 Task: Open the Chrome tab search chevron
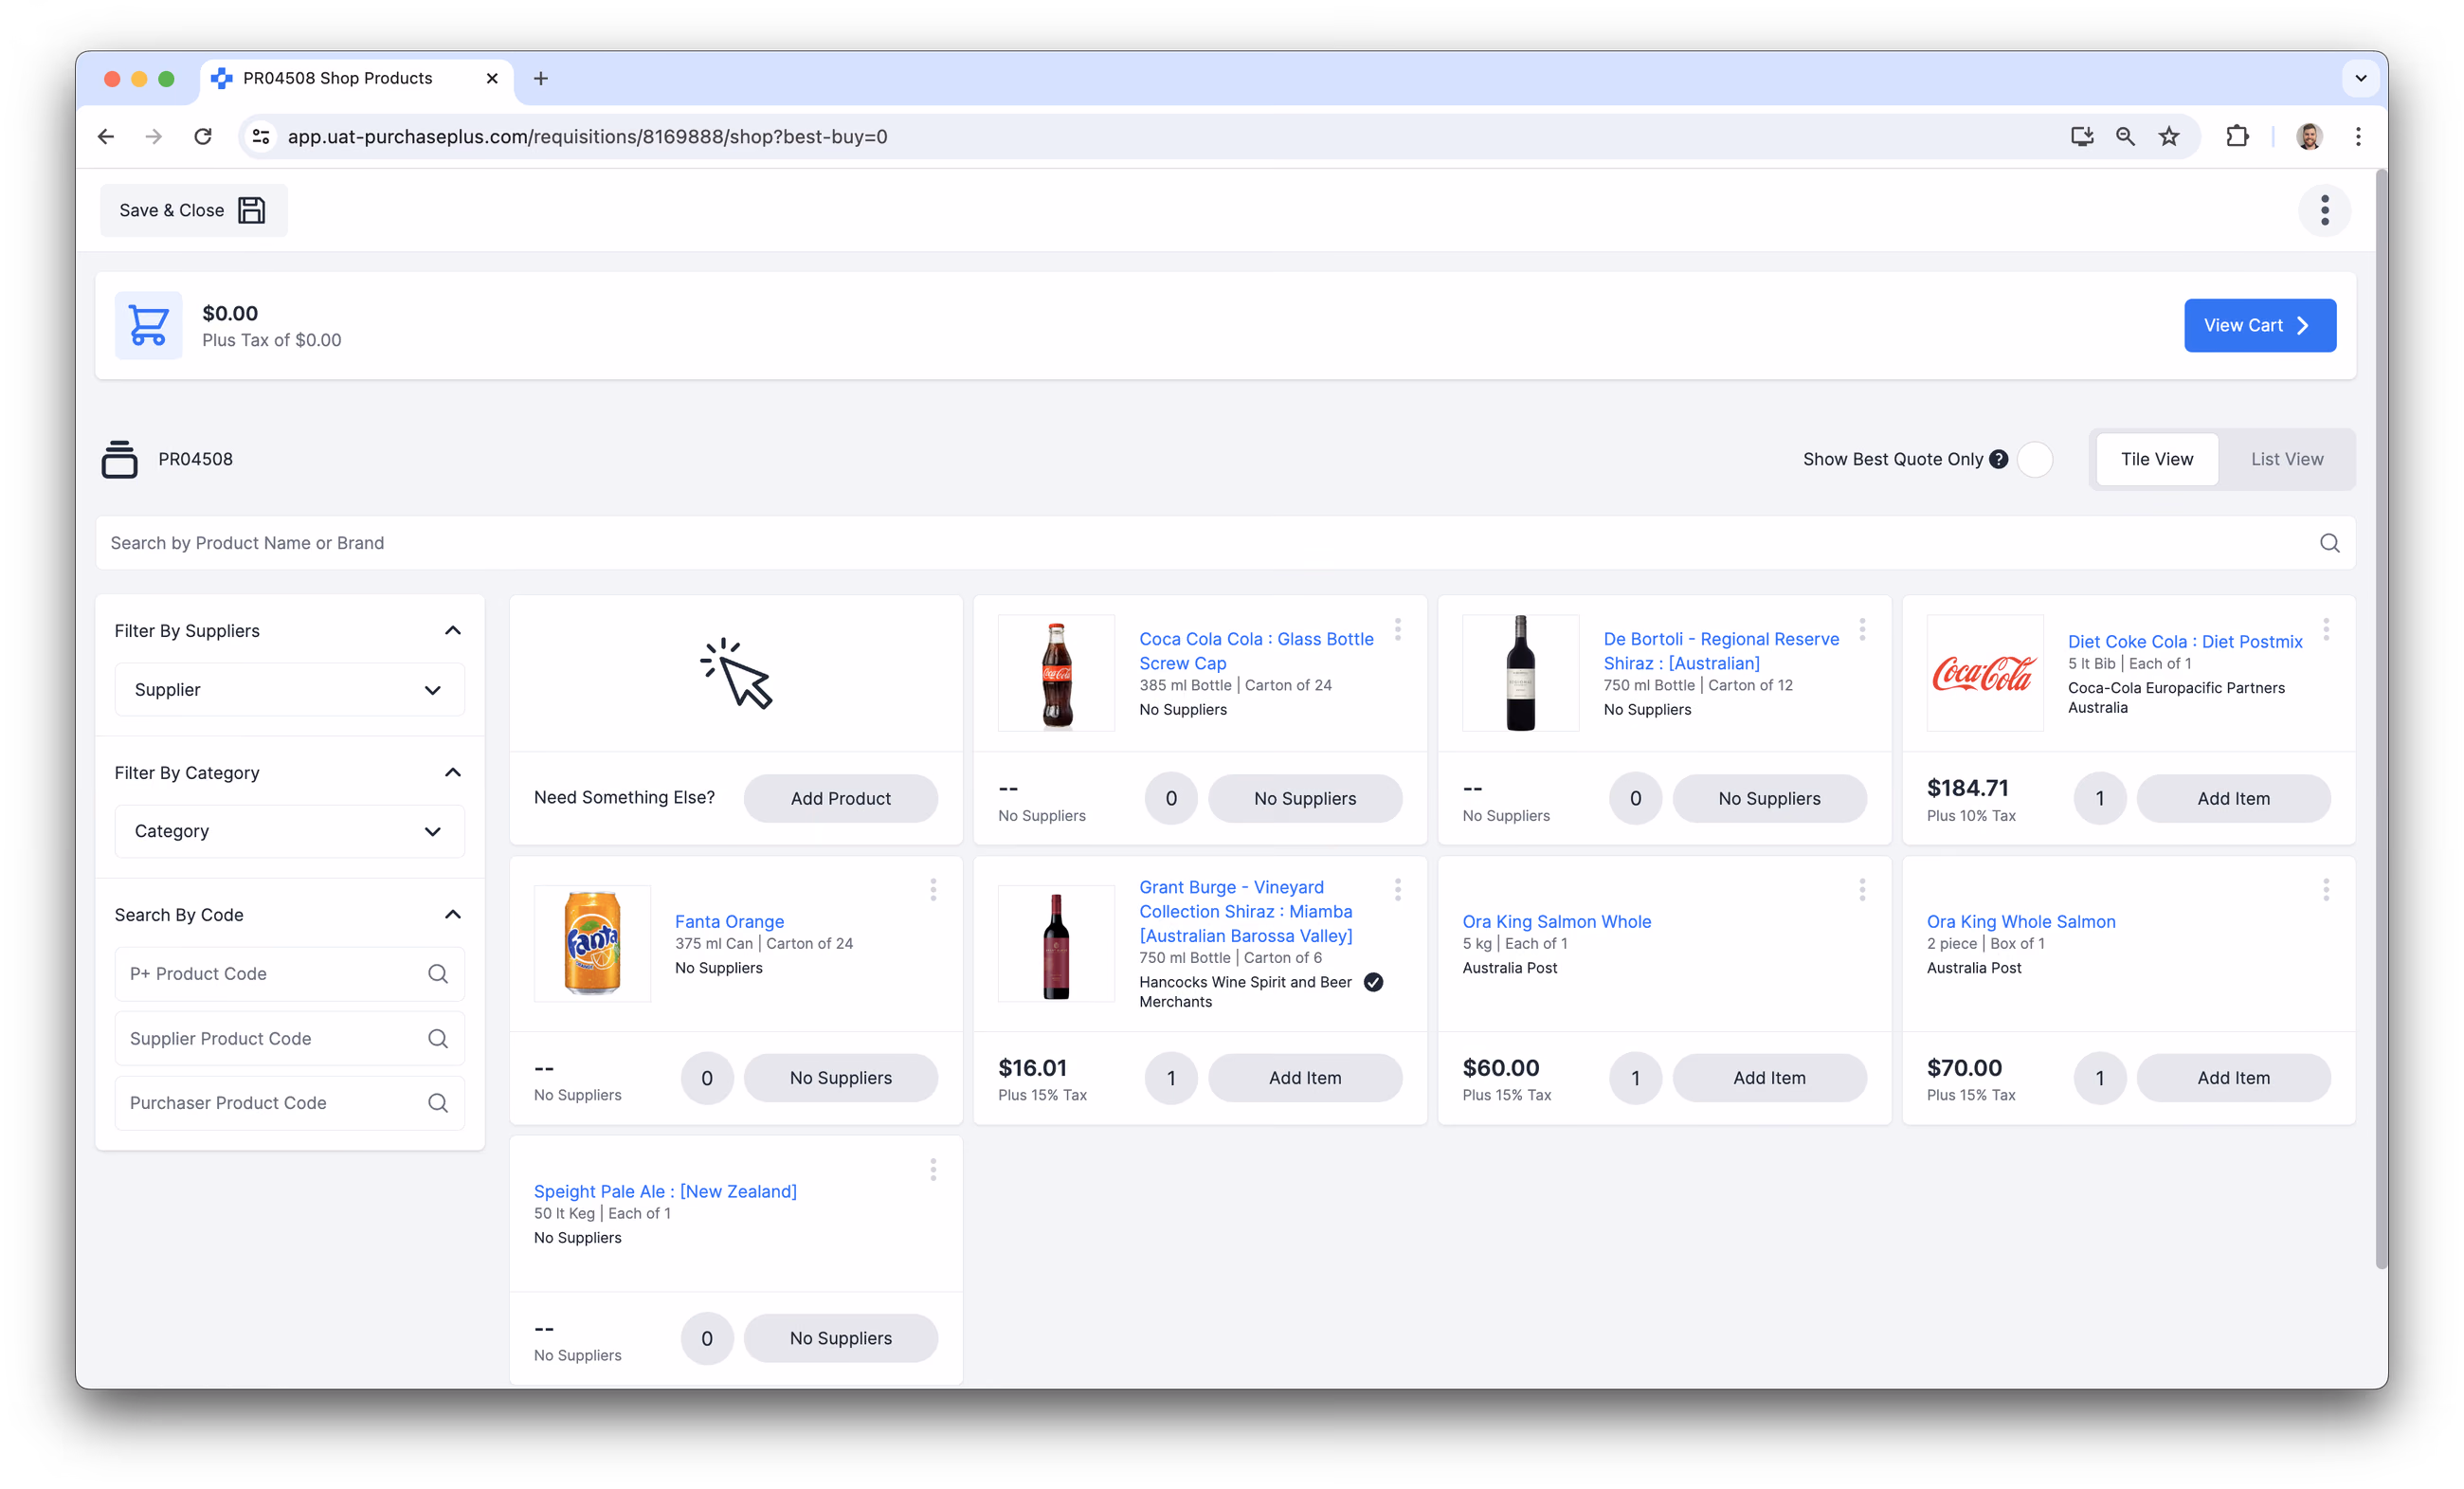pyautogui.click(x=2360, y=78)
